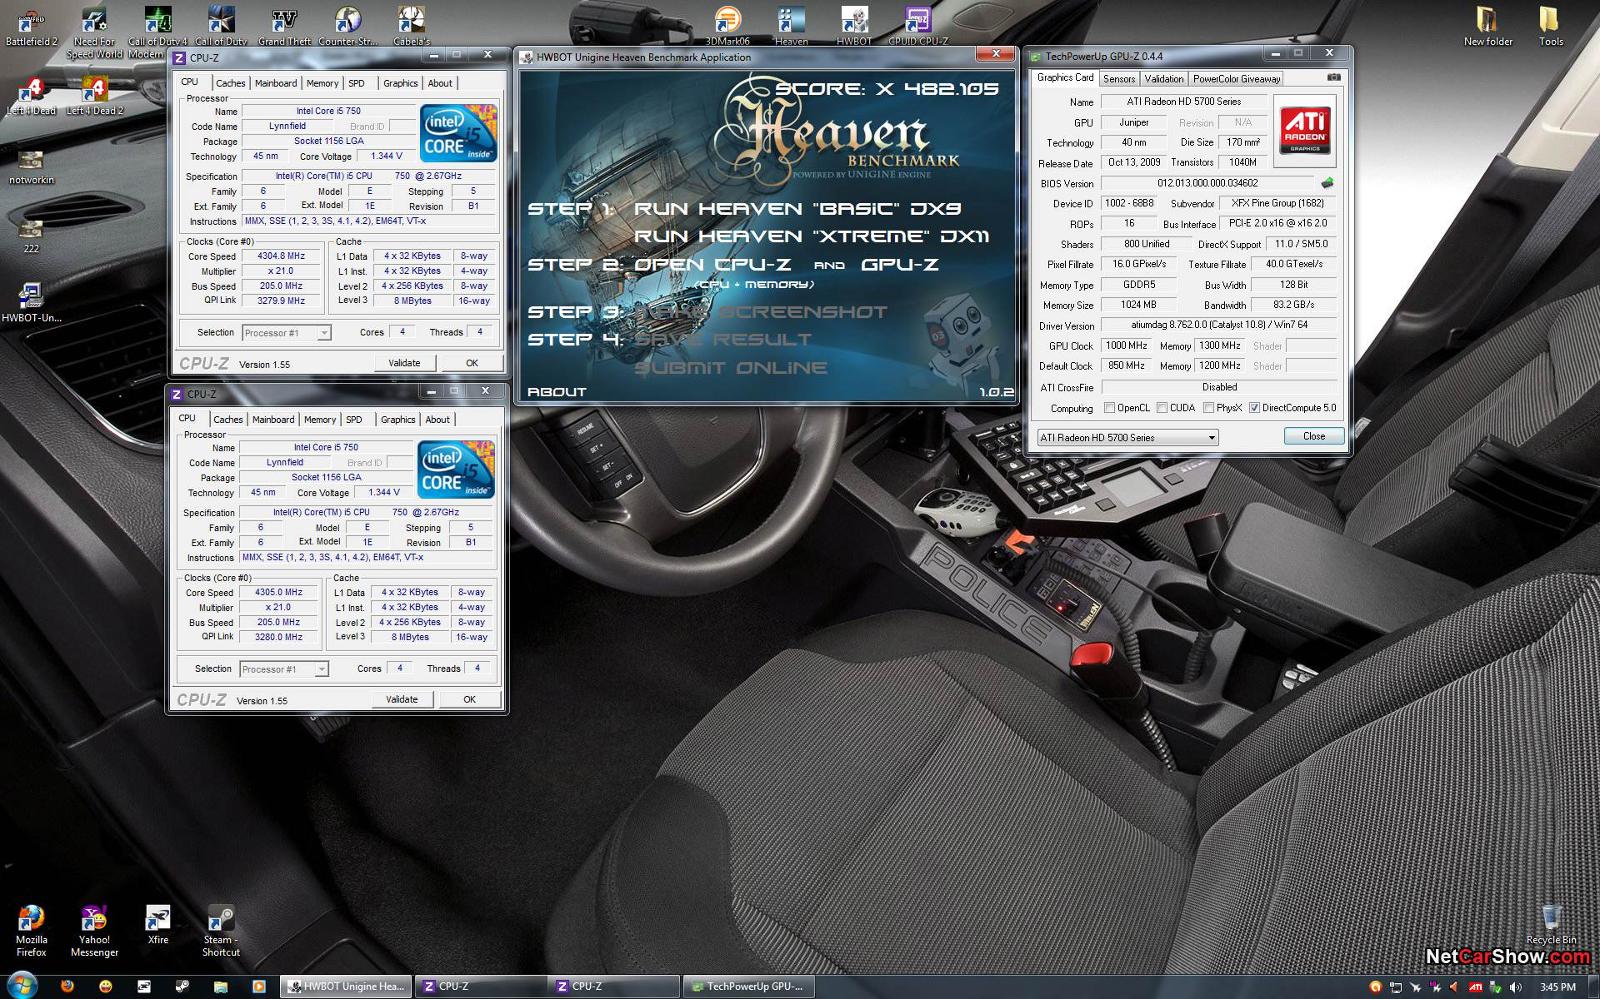The width and height of the screenshot is (1600, 999).
Task: Click the Close button in GPU-Z
Action: pos(1314,436)
